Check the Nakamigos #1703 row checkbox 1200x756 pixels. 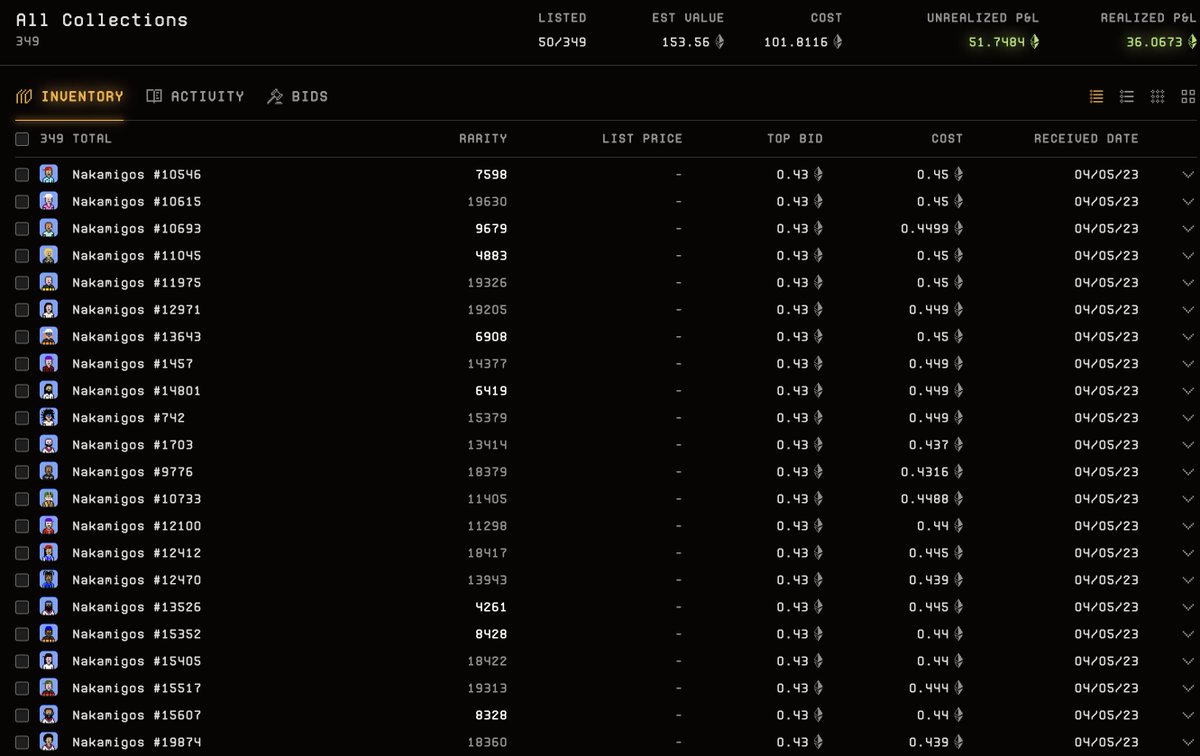coord(22,444)
